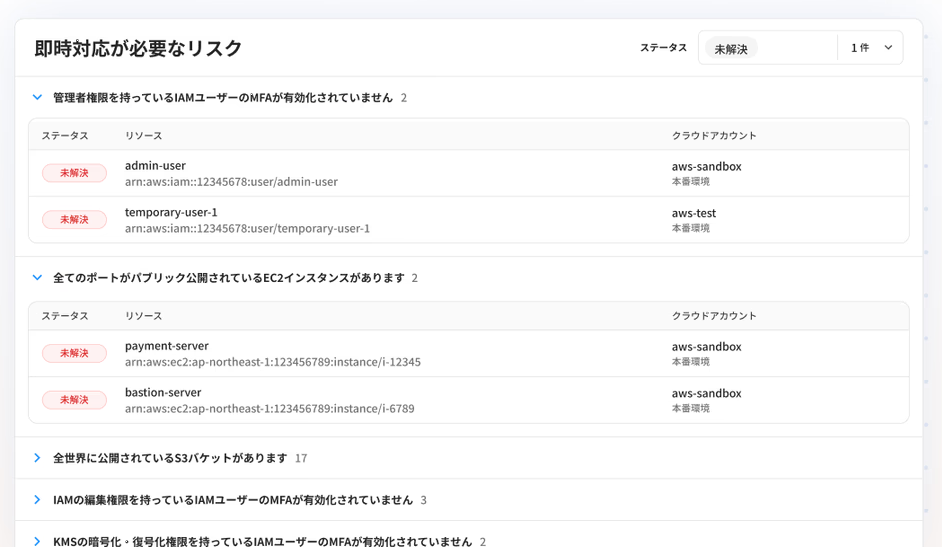Open the temporary-user-1 resource row
This screenshot has width=942, height=547.
[171, 212]
